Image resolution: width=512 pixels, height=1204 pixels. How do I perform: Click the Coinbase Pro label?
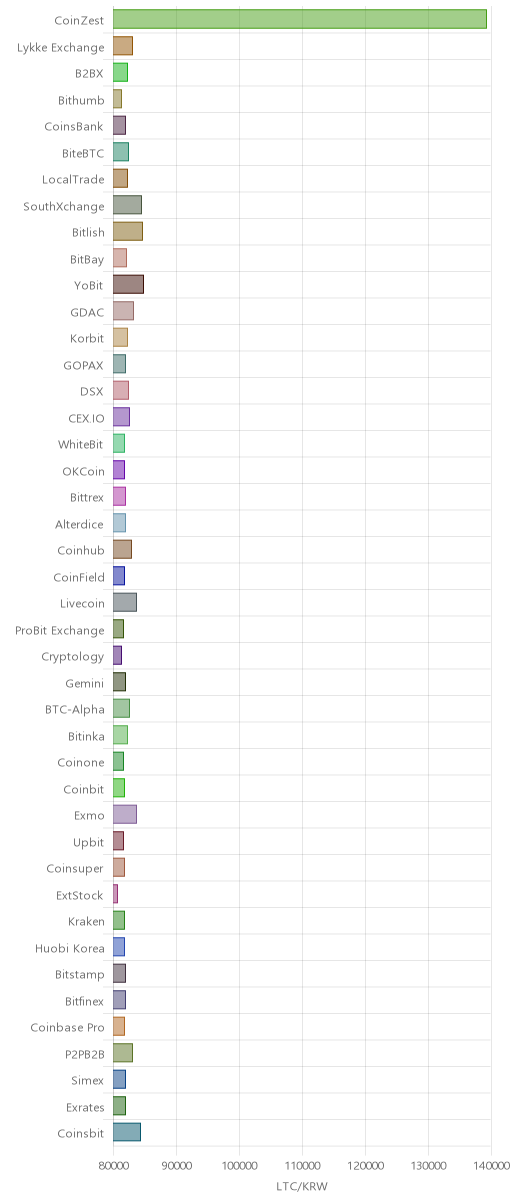tap(67, 1027)
